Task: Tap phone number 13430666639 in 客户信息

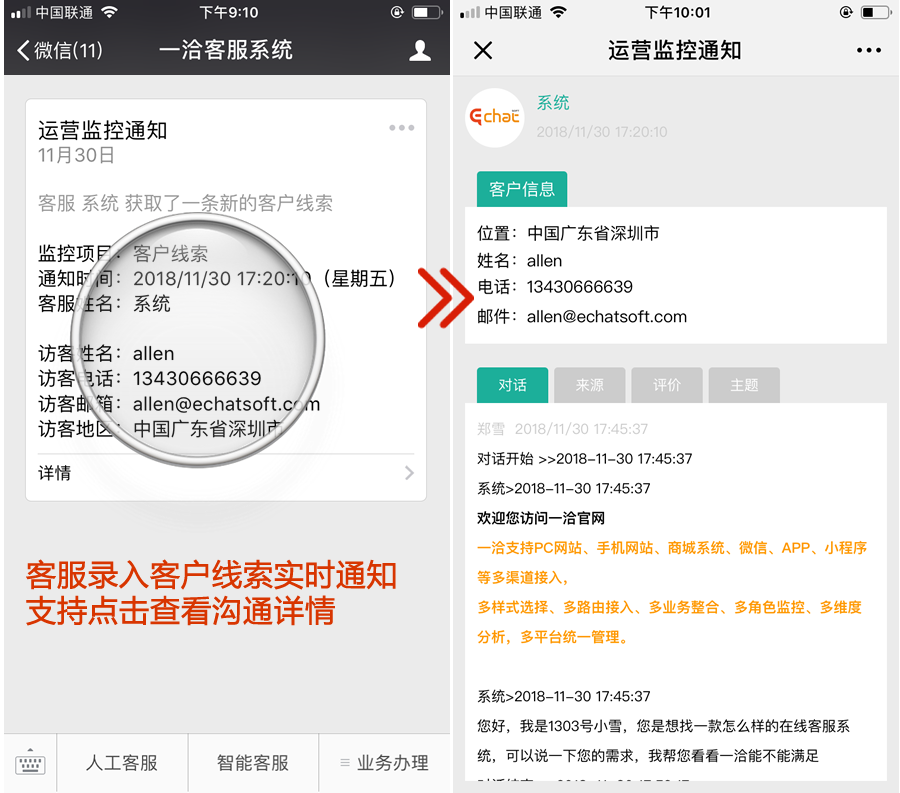Action: click(x=580, y=287)
